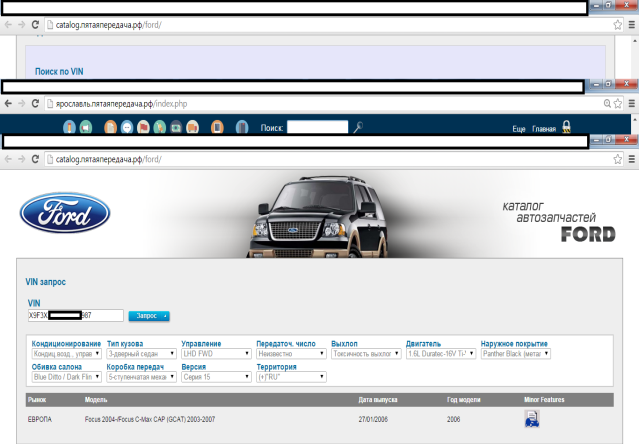The height and width of the screenshot is (444, 642).
Task: Bookmark page in the topmost background catalog window
Action: [618, 25]
